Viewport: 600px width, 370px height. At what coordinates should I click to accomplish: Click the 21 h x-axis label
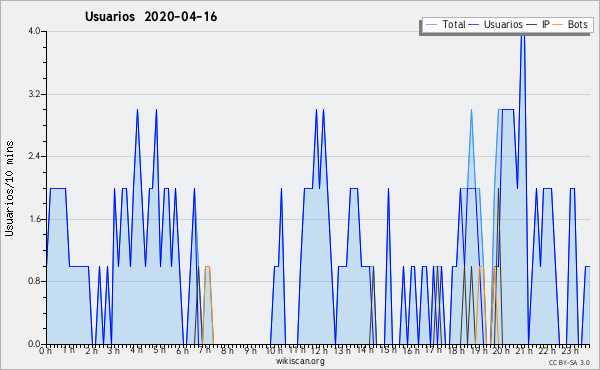point(523,350)
